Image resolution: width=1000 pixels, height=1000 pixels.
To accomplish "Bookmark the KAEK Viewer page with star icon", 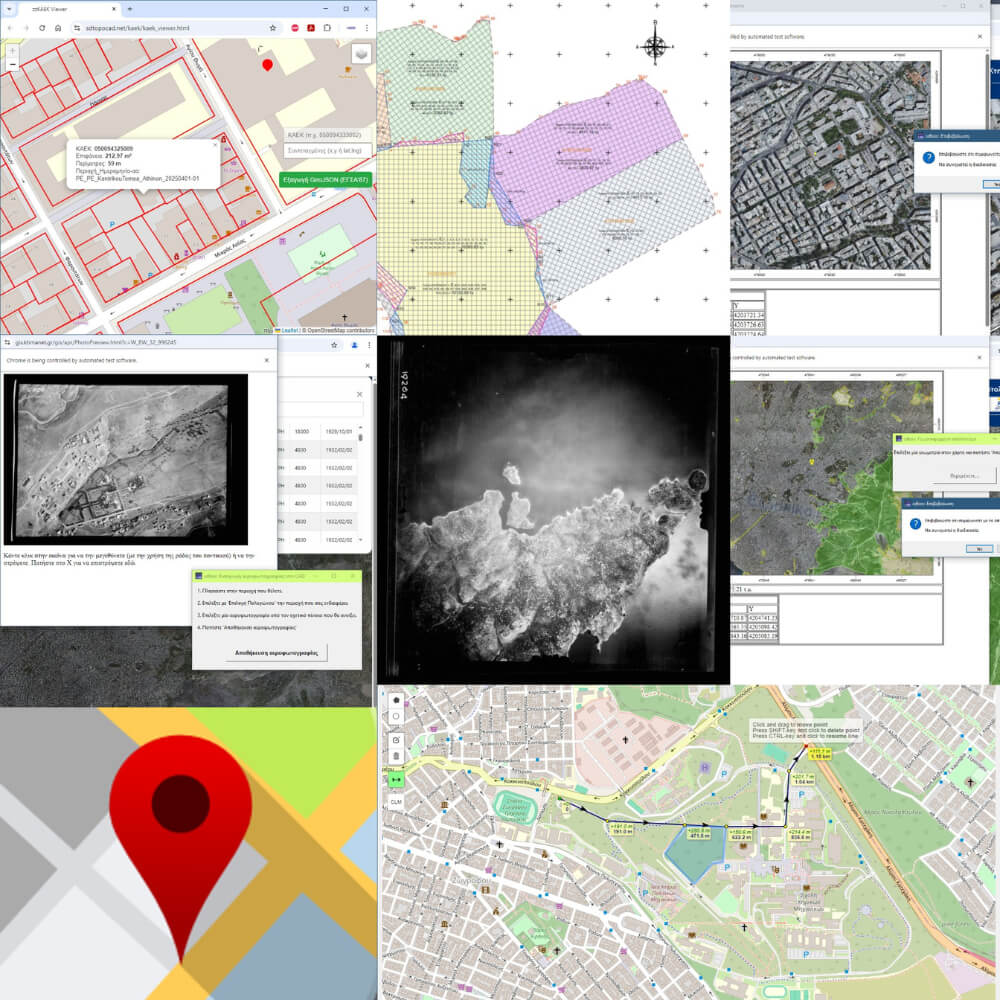I will tap(273, 28).
